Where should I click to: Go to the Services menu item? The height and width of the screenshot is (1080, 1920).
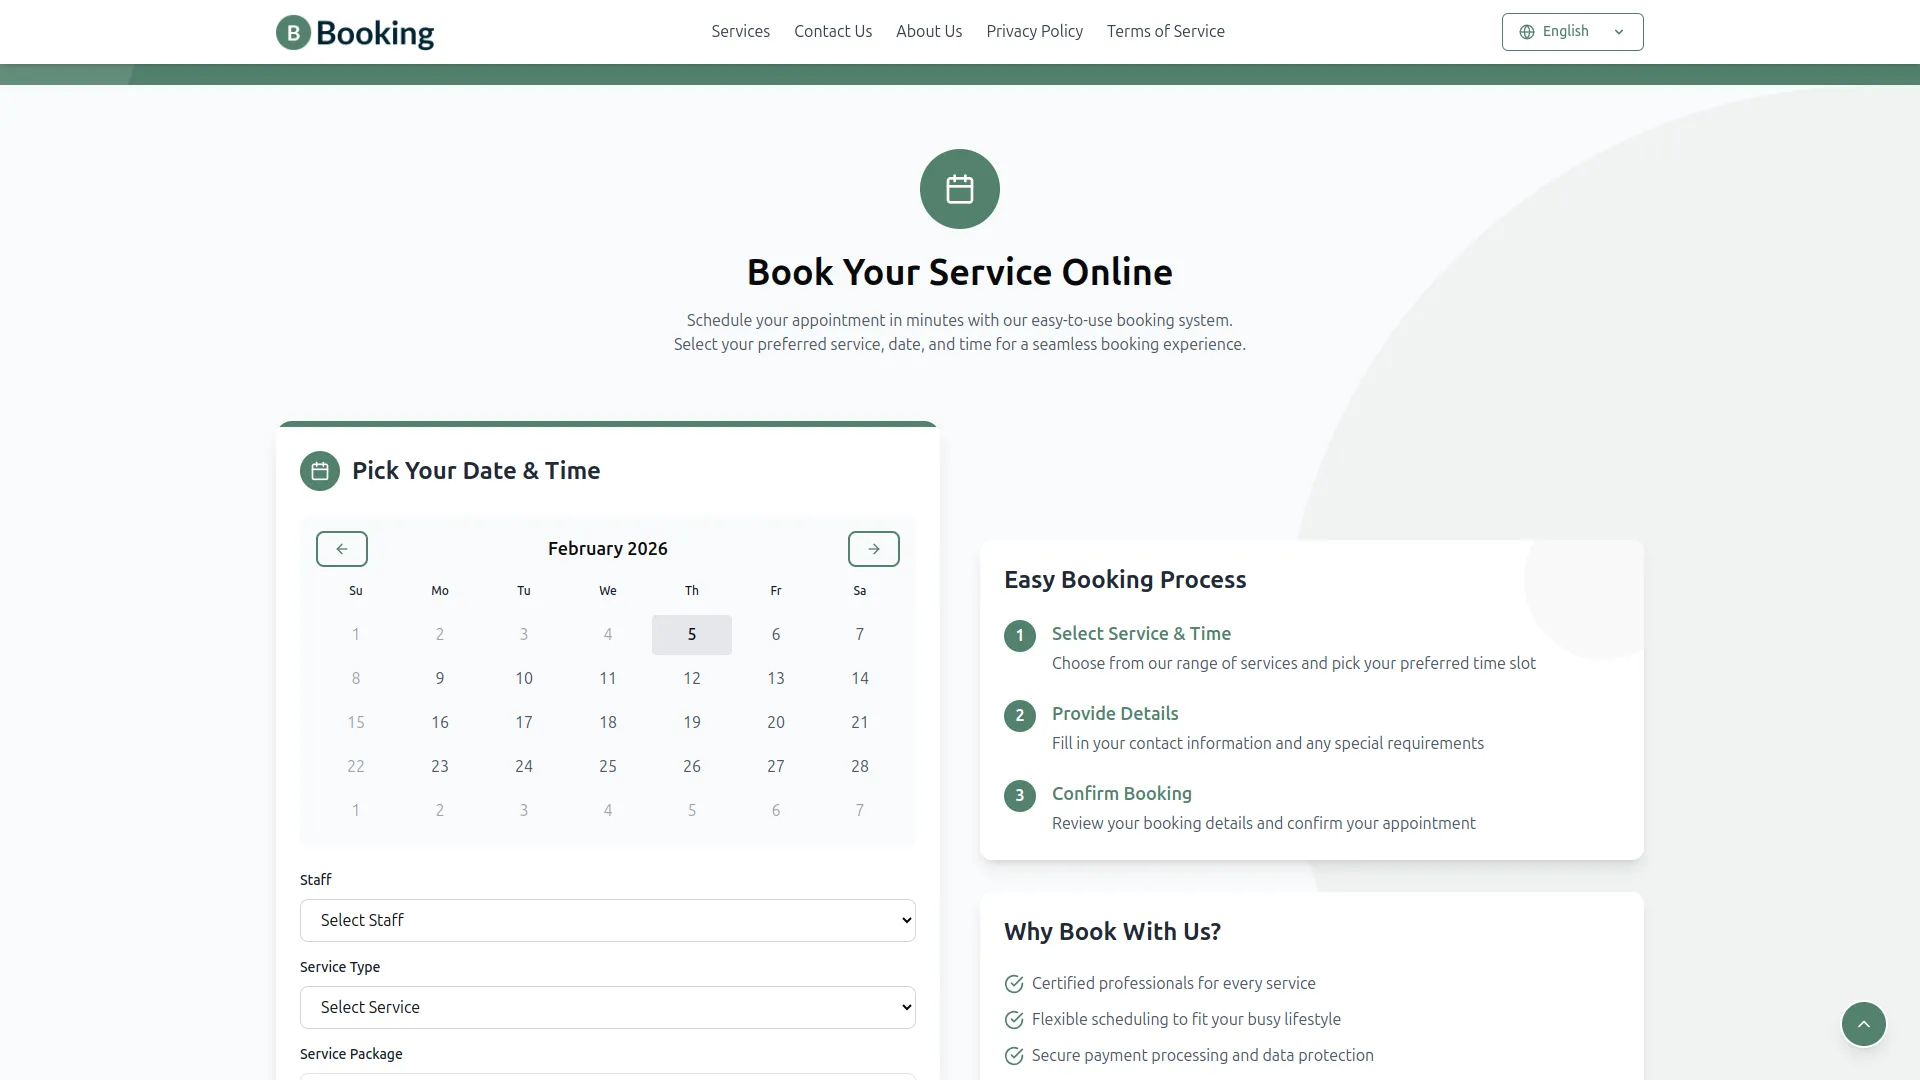(x=740, y=31)
